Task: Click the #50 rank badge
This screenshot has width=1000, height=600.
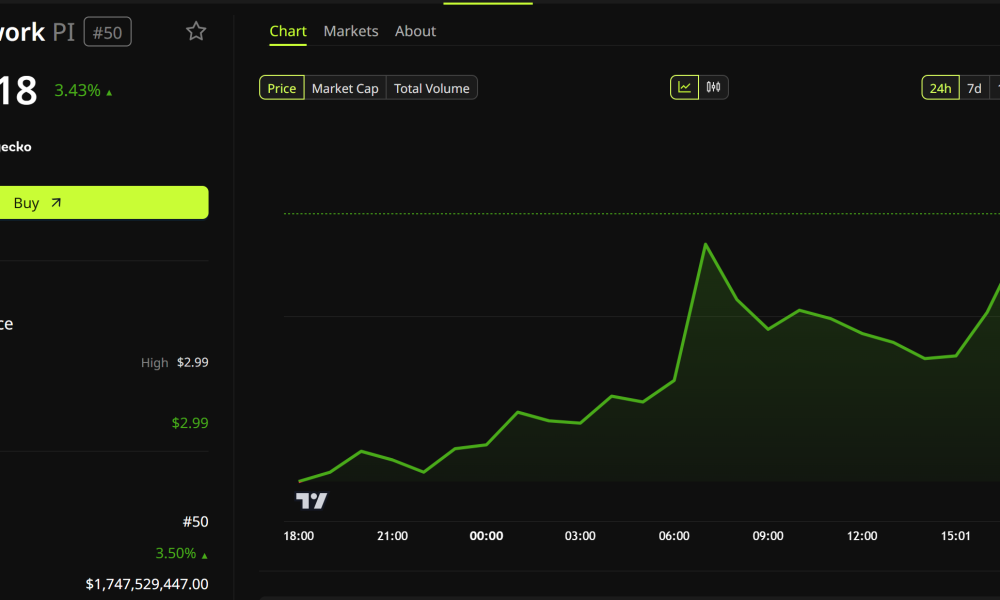Action: (107, 31)
